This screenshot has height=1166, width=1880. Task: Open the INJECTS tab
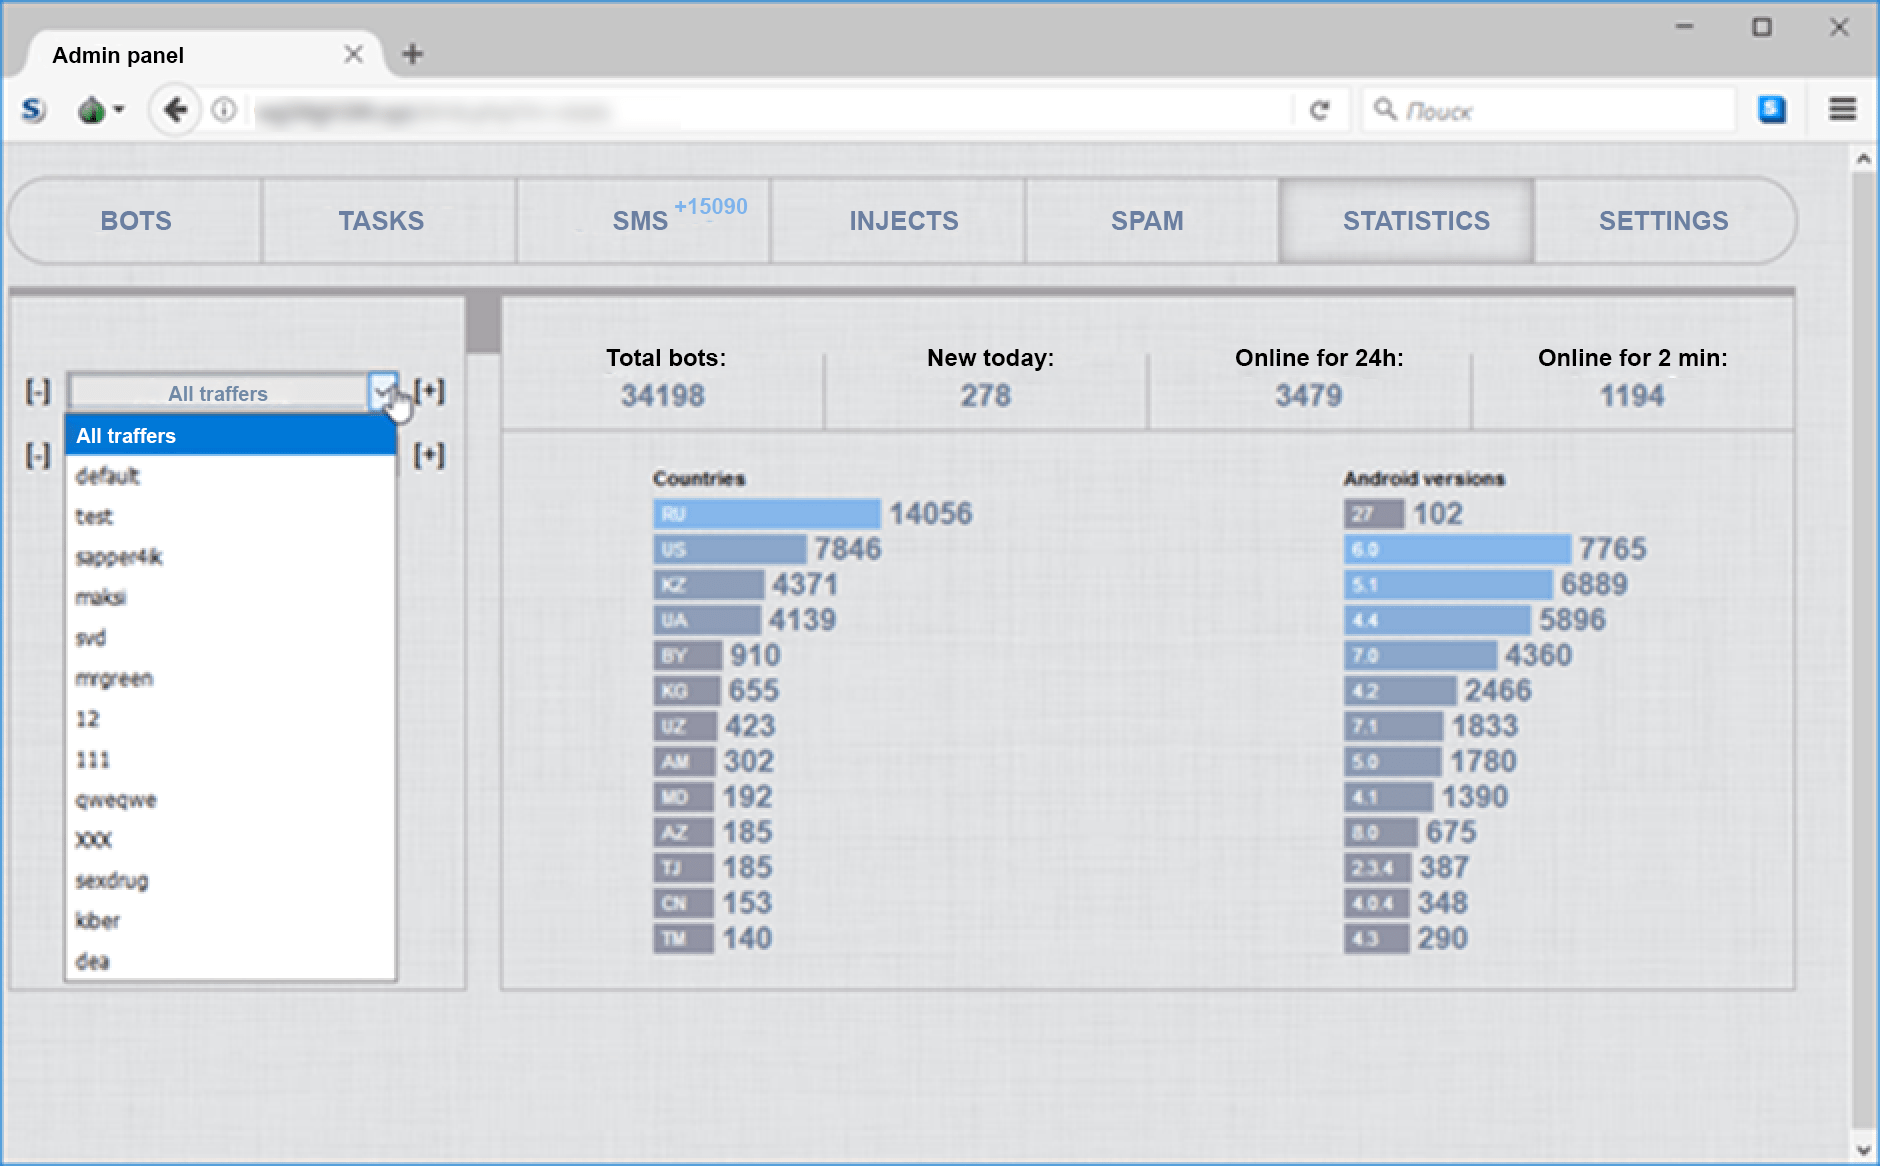(x=903, y=221)
